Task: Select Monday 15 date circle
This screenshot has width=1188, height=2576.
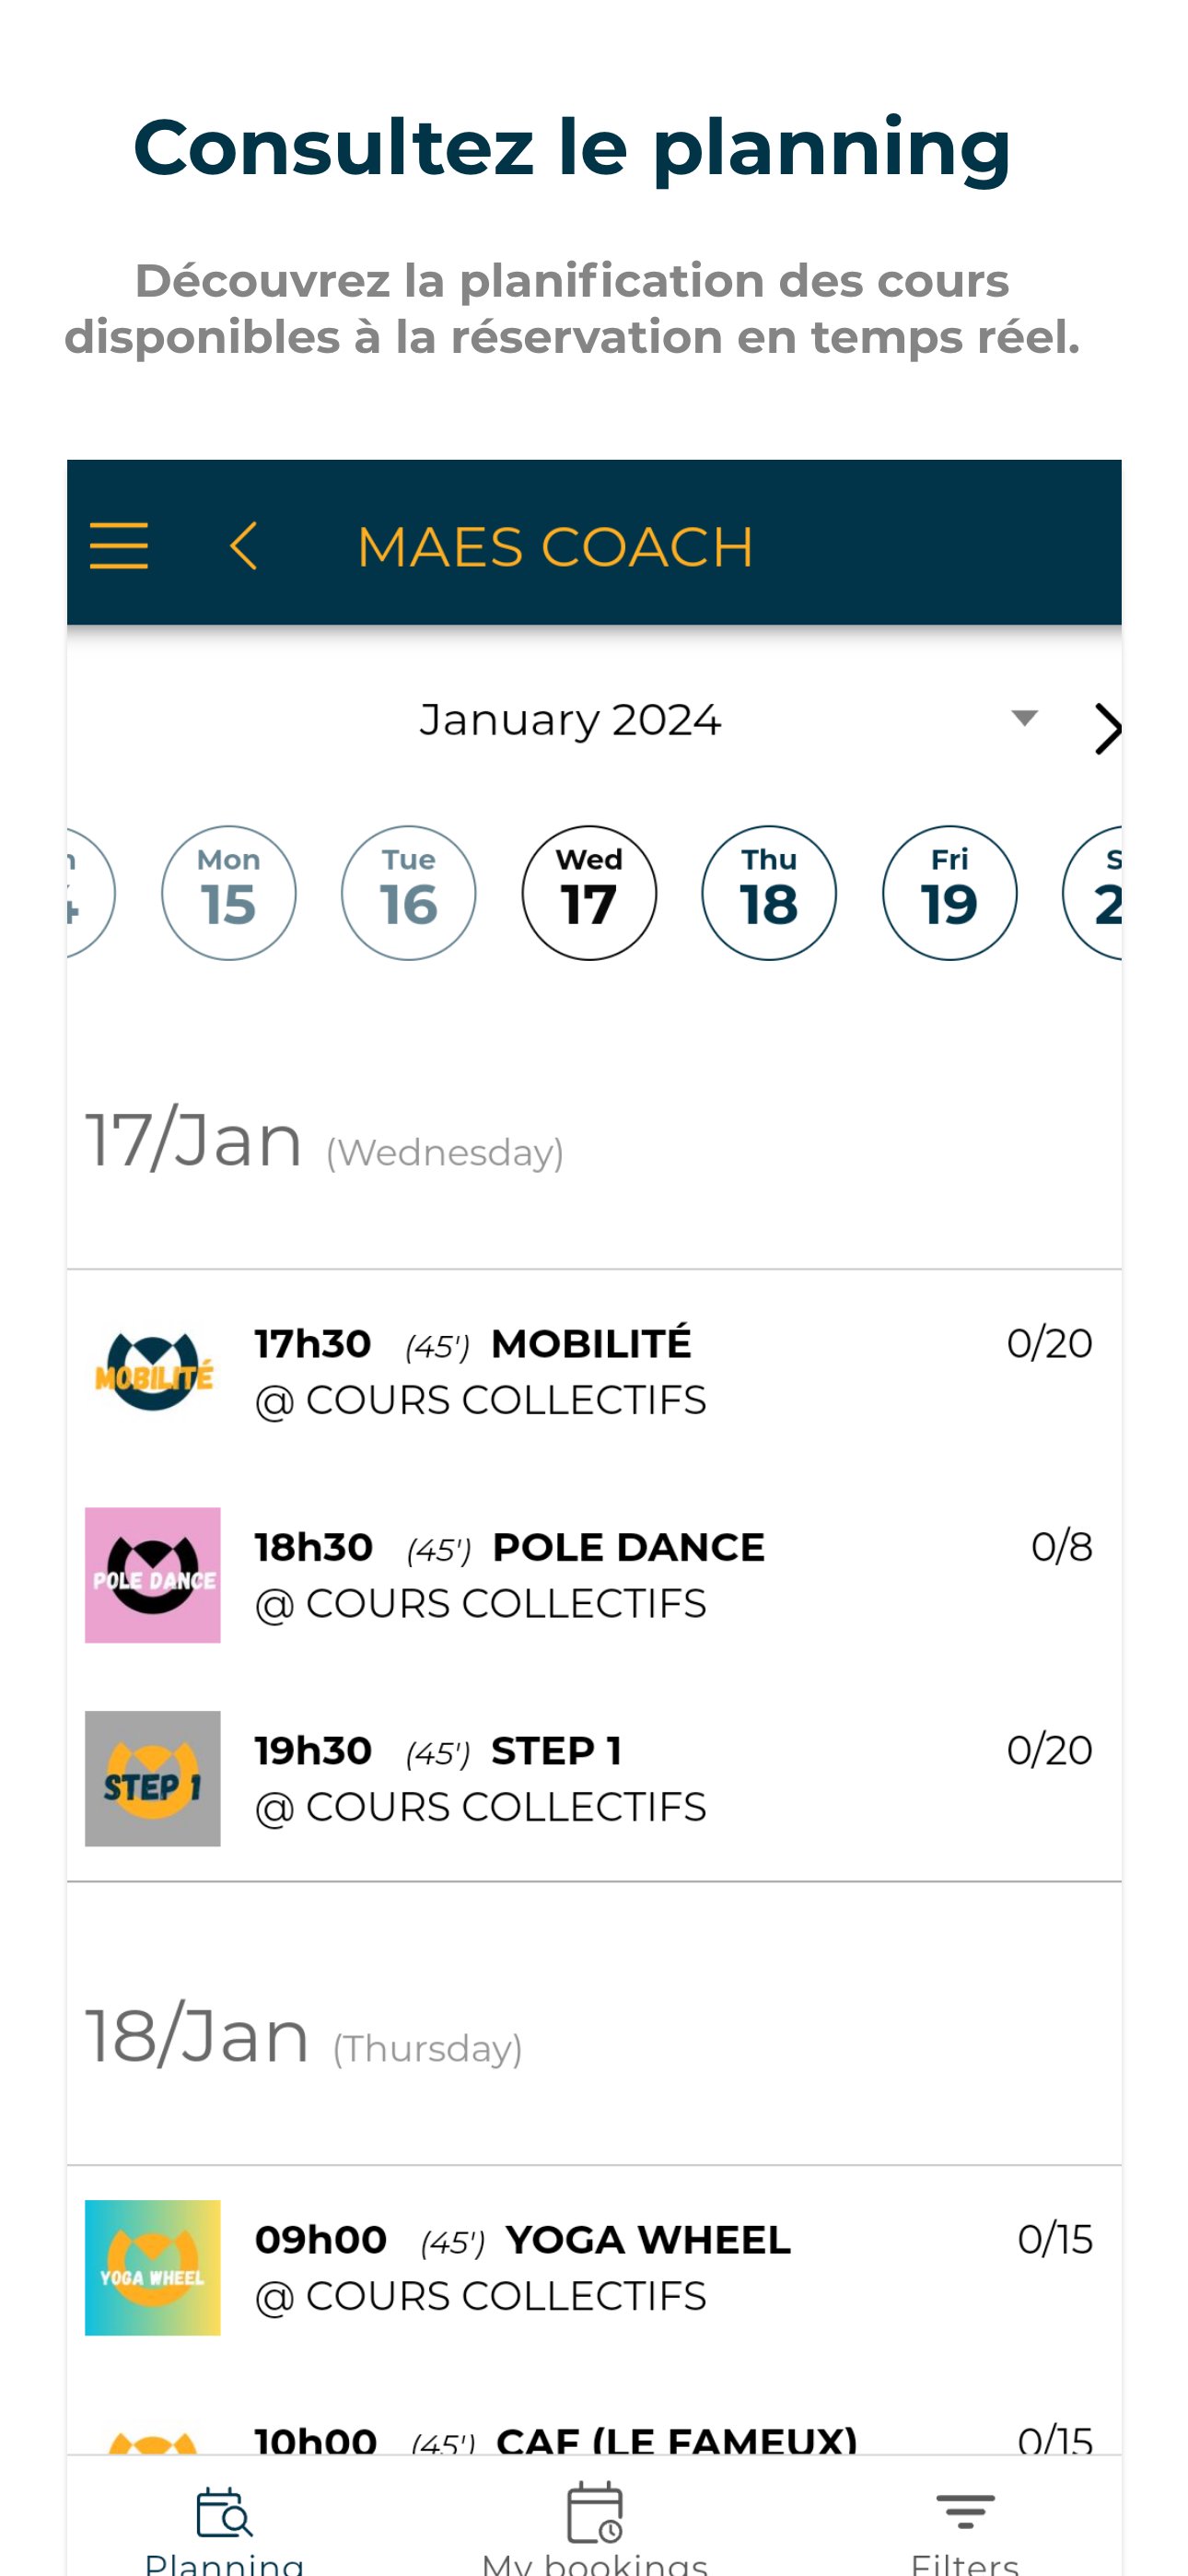Action: tap(229, 893)
